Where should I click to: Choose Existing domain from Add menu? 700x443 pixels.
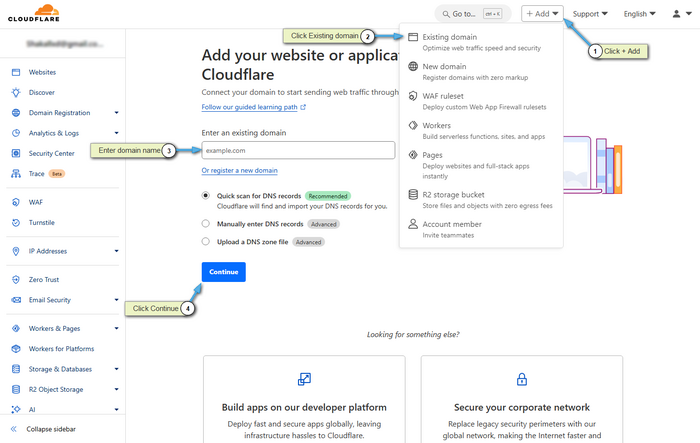point(481,42)
